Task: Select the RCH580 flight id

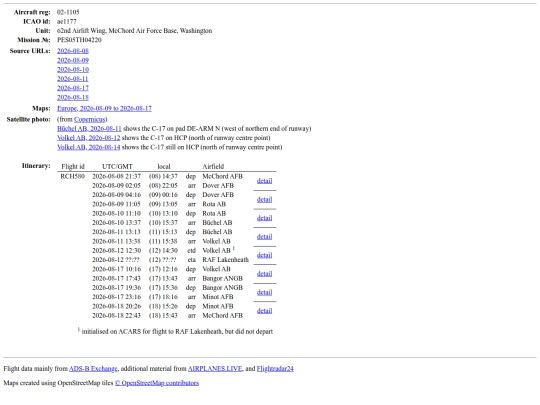Action: click(72, 176)
